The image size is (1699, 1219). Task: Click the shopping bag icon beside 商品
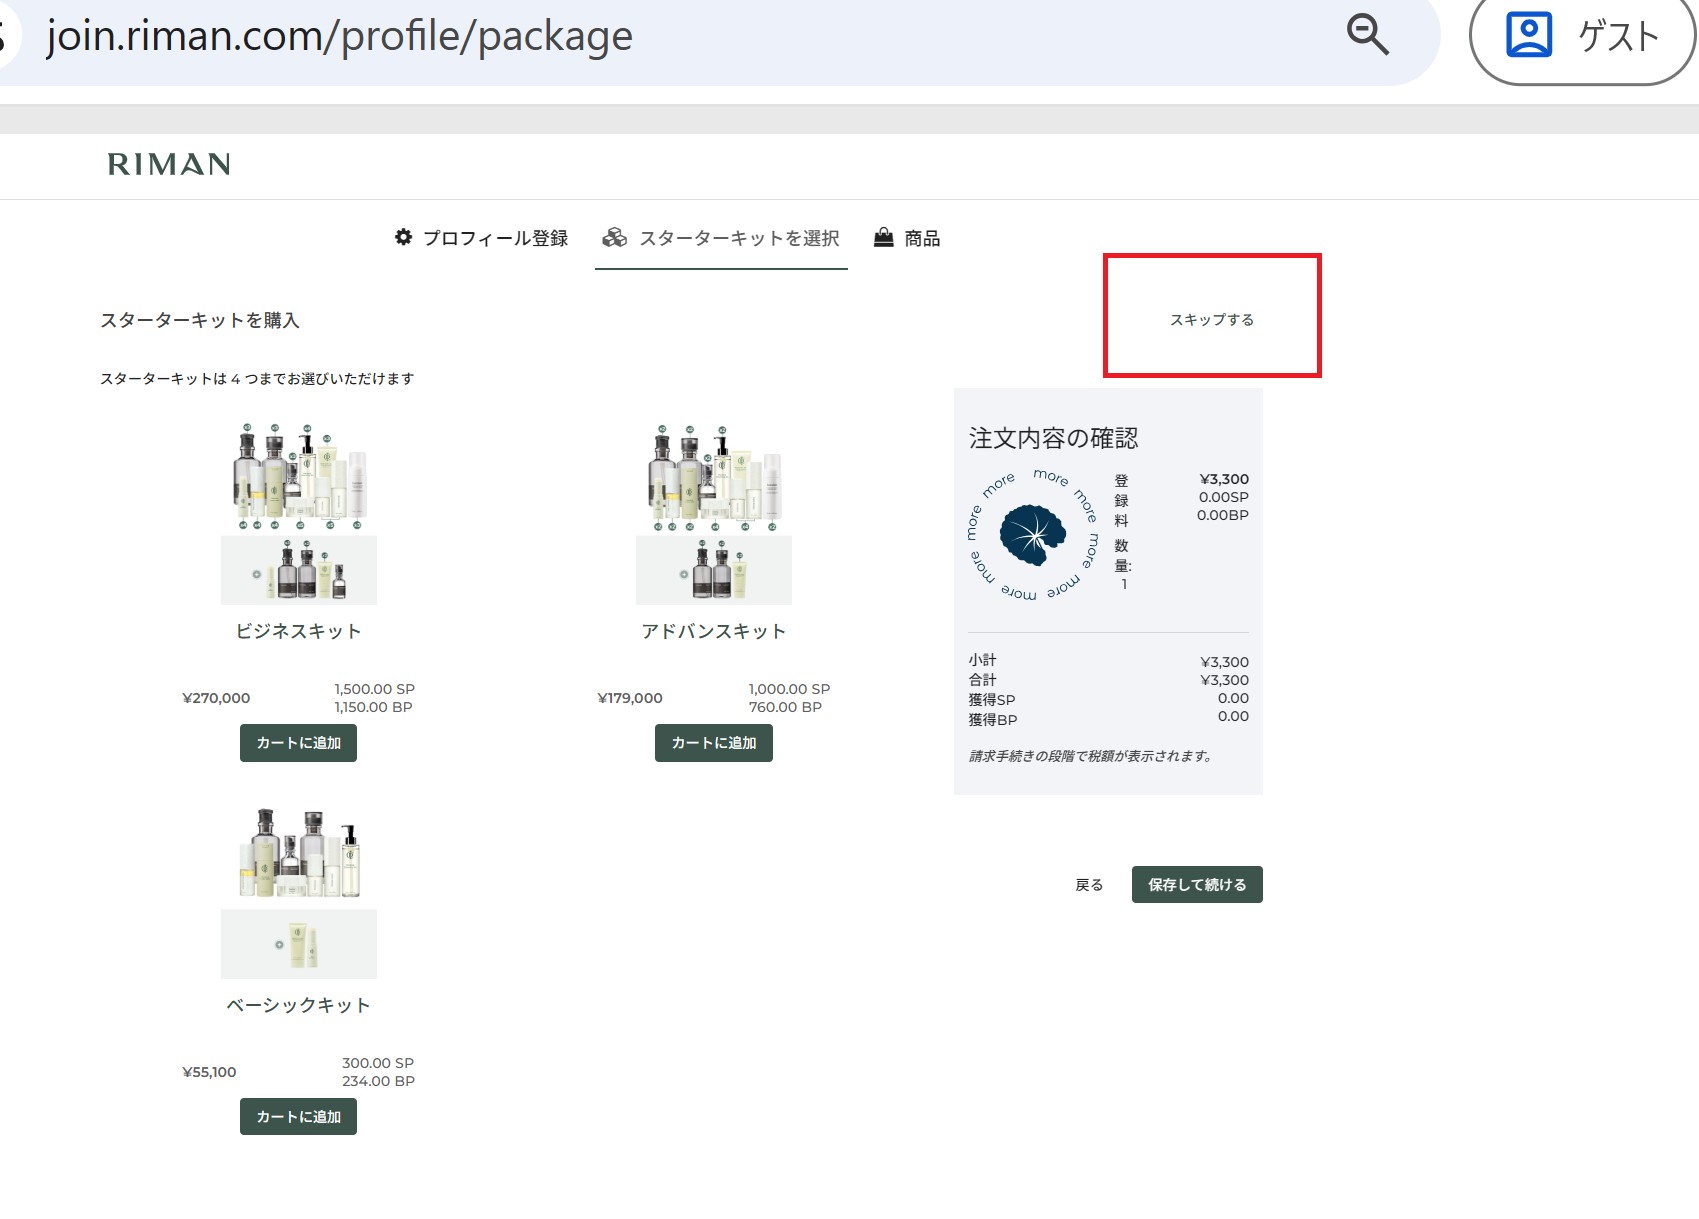[x=883, y=237]
